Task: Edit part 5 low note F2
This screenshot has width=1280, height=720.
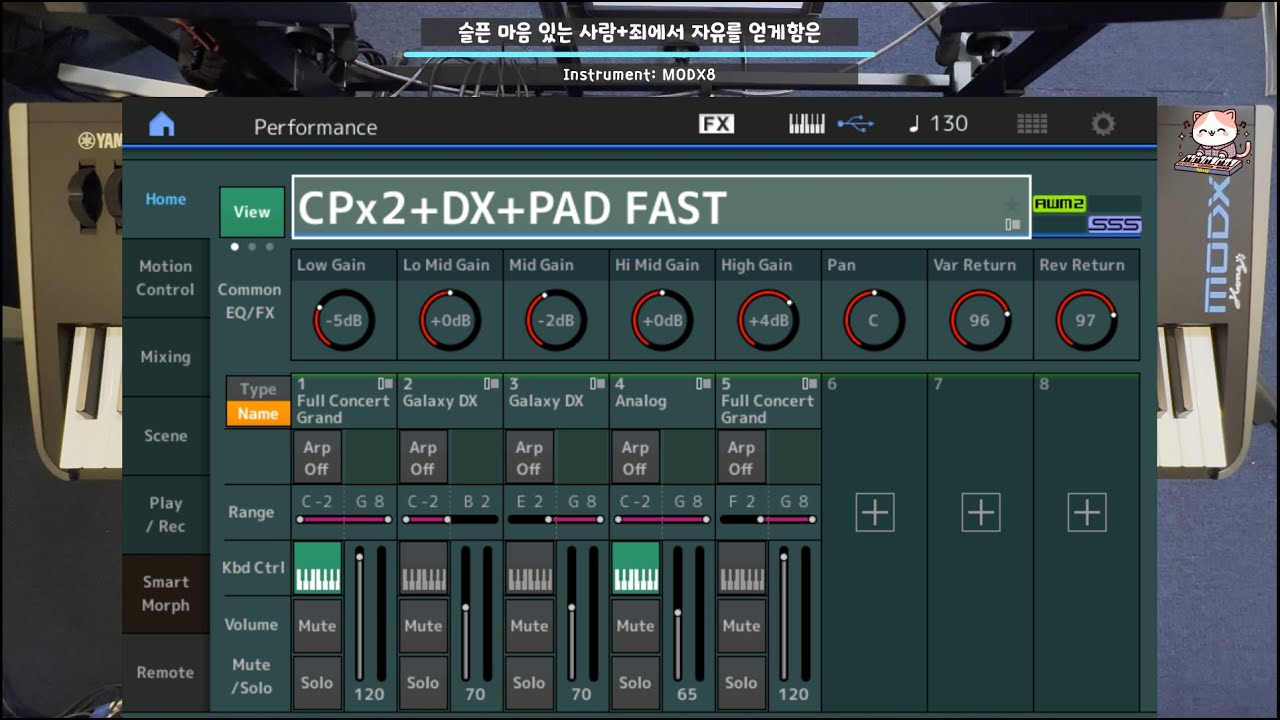Action: (741, 502)
